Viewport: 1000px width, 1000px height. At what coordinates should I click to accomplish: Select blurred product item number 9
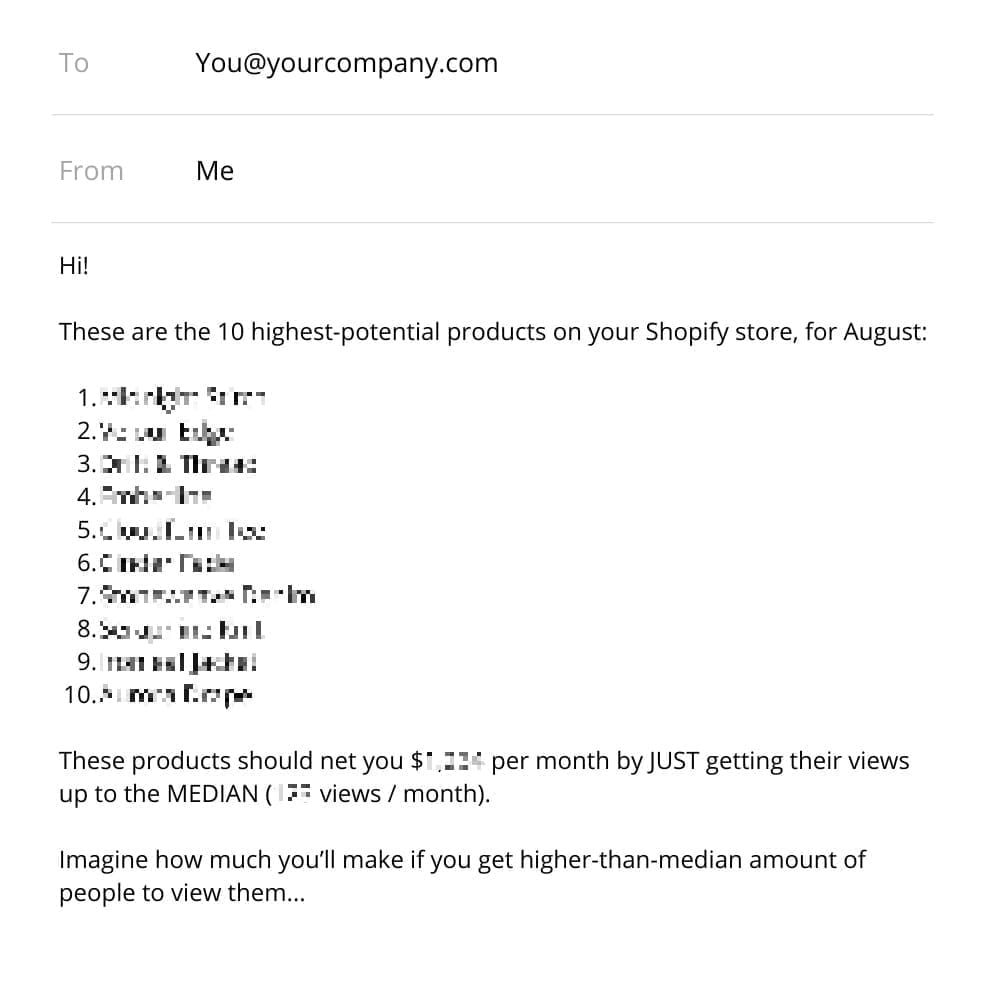pyautogui.click(x=179, y=662)
